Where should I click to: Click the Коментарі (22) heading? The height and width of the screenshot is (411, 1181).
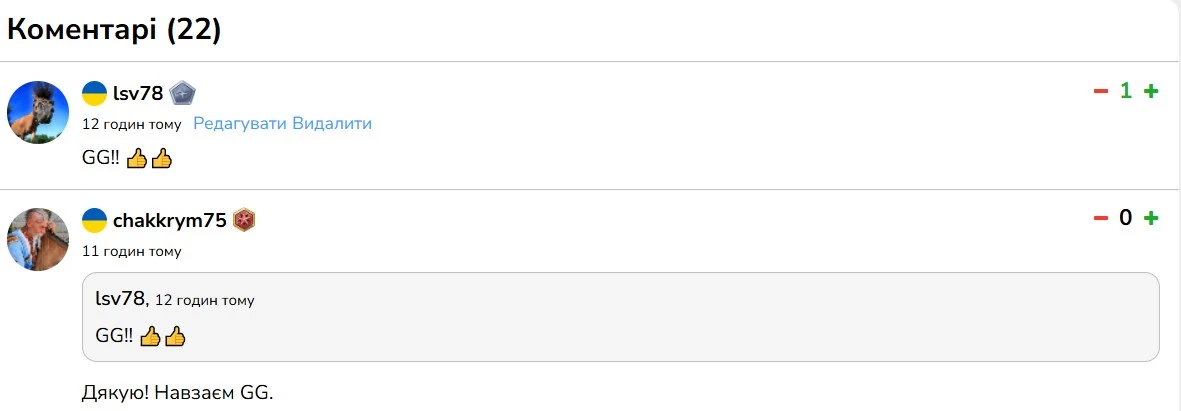tap(114, 30)
